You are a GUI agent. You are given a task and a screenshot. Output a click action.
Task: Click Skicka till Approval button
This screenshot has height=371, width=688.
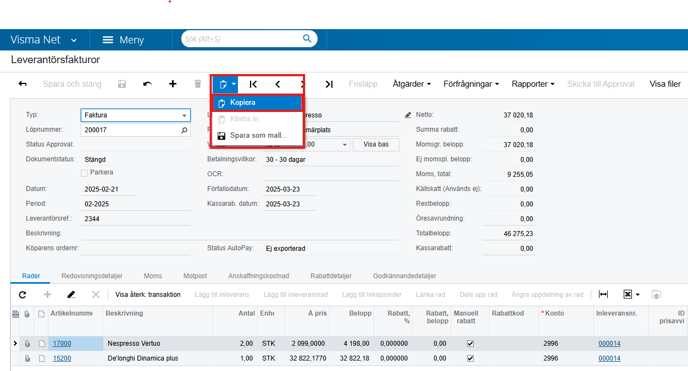600,84
